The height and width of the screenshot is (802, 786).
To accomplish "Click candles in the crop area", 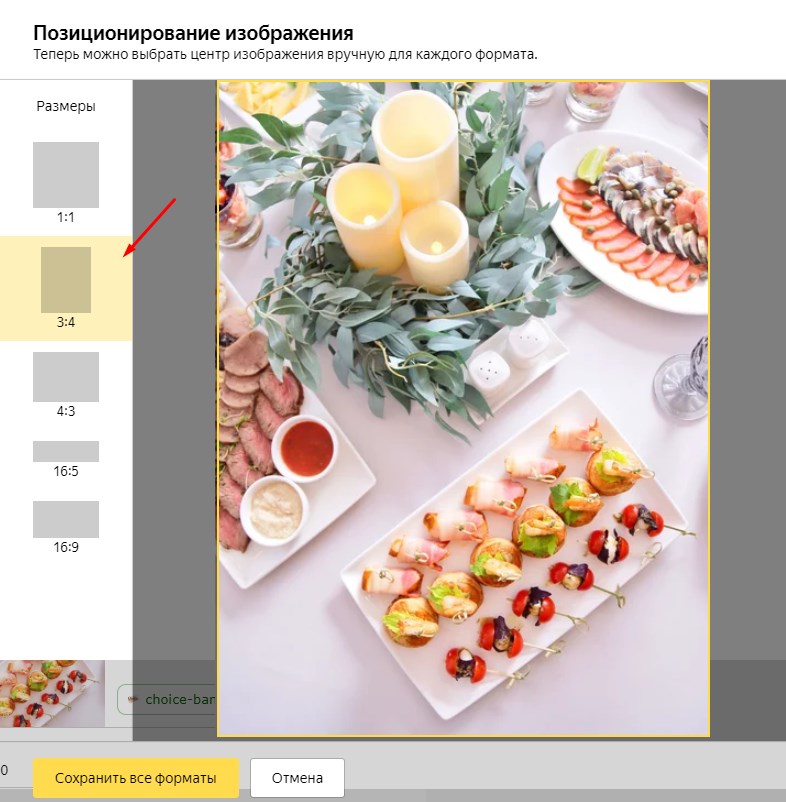I will 400,183.
